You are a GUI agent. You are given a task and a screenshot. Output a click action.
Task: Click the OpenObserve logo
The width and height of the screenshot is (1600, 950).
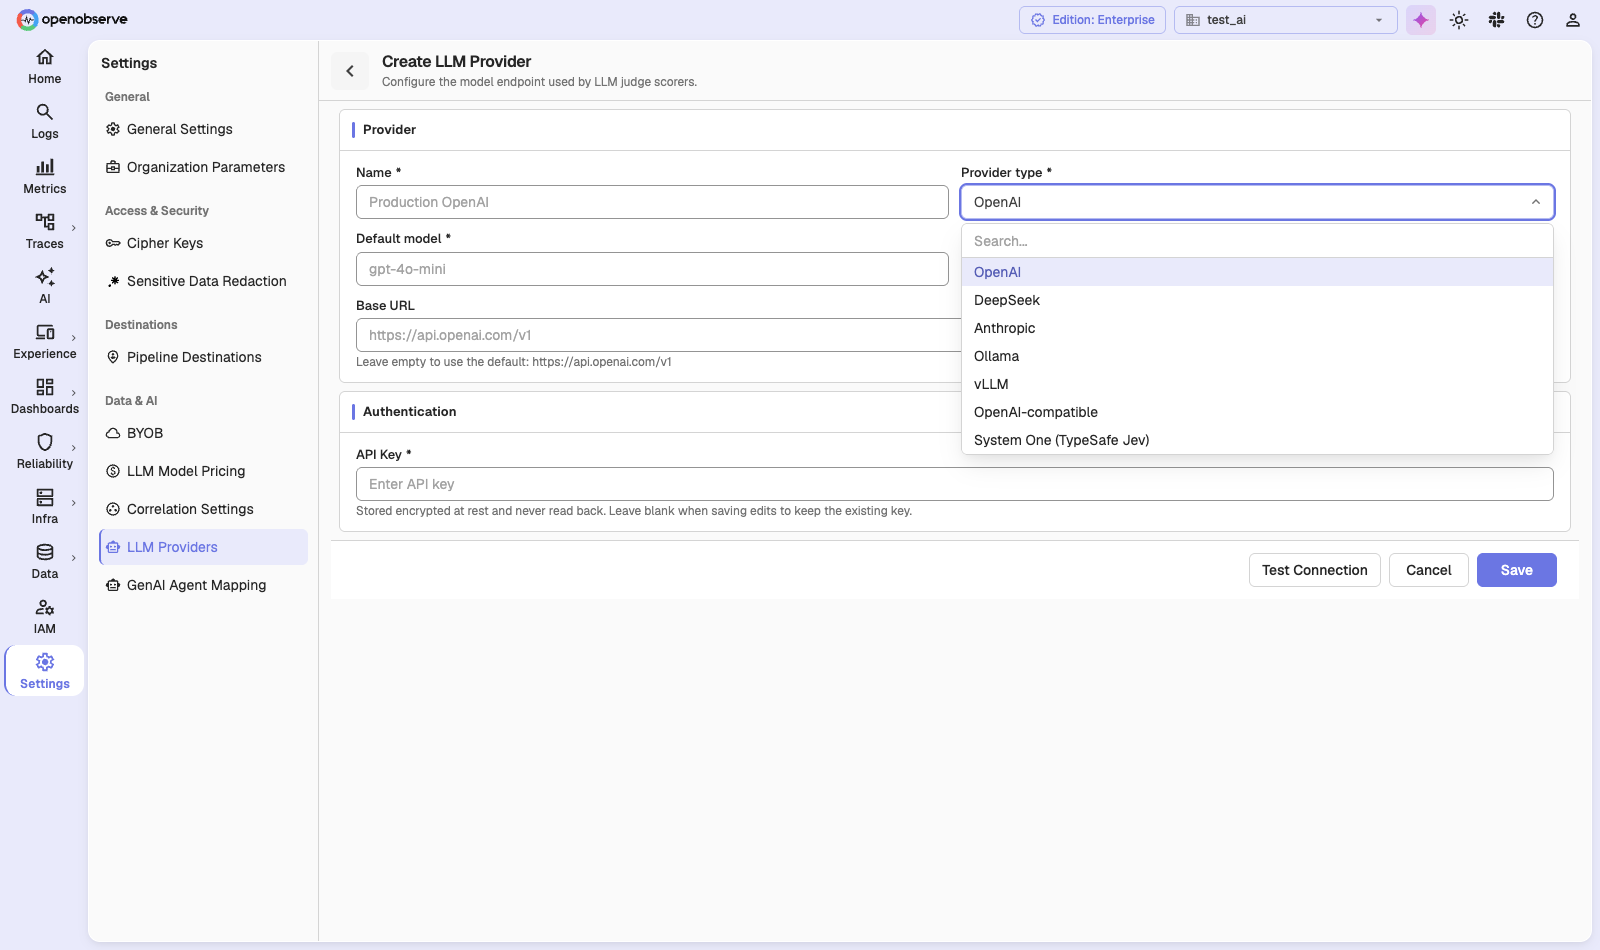[72, 19]
